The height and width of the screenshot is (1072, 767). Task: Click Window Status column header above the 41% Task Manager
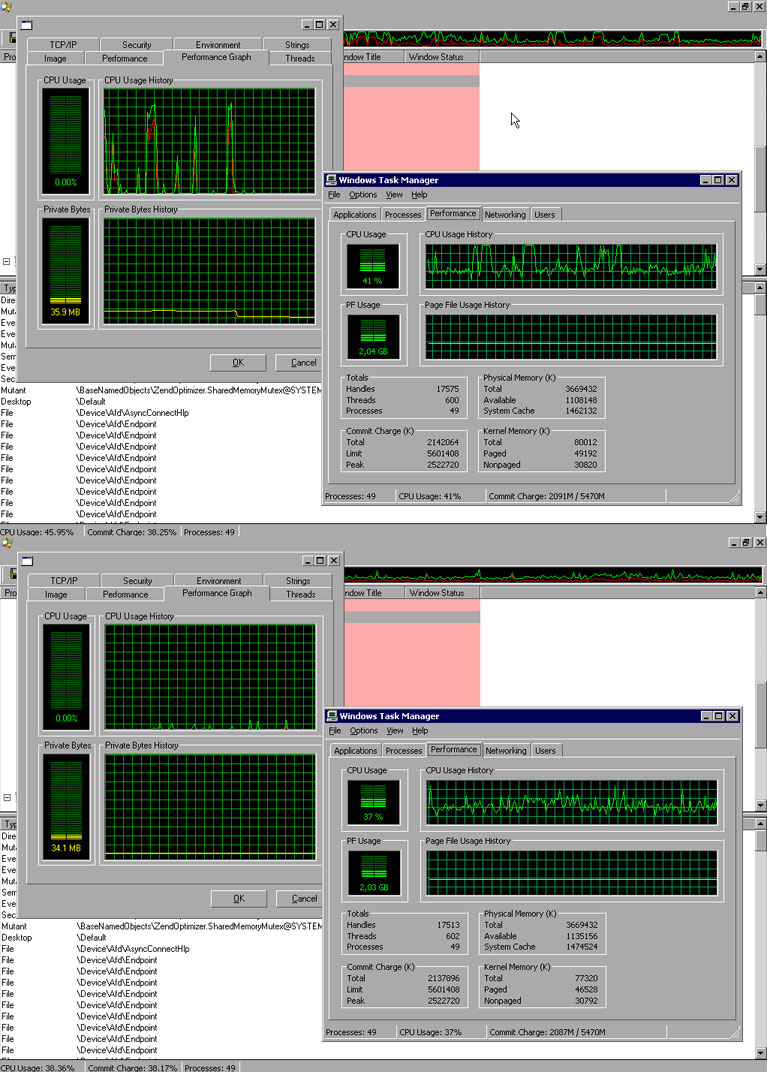tap(442, 57)
